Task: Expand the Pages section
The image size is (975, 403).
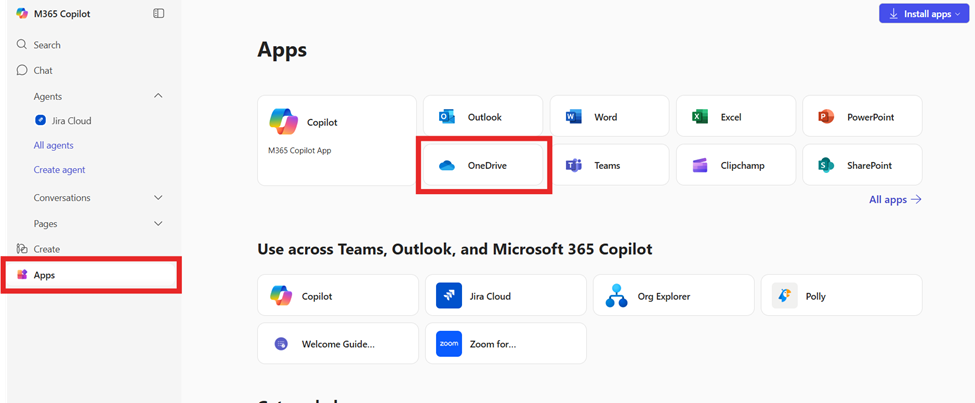Action: click(x=158, y=224)
